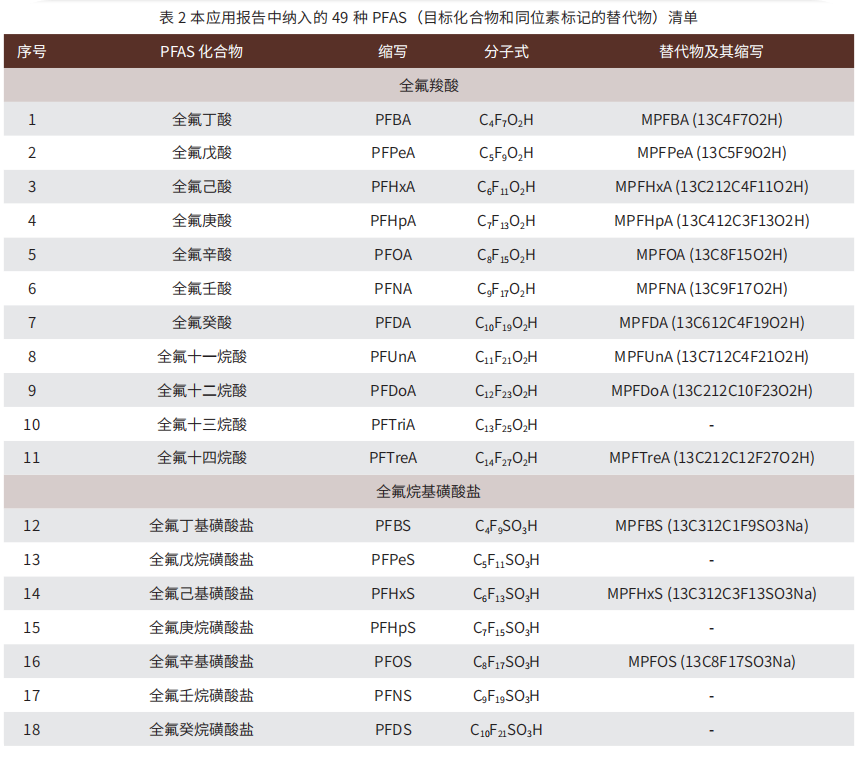Click the PFPeA abbreviation cell
Screen dimensions: 863x774
pyautogui.click(x=392, y=153)
